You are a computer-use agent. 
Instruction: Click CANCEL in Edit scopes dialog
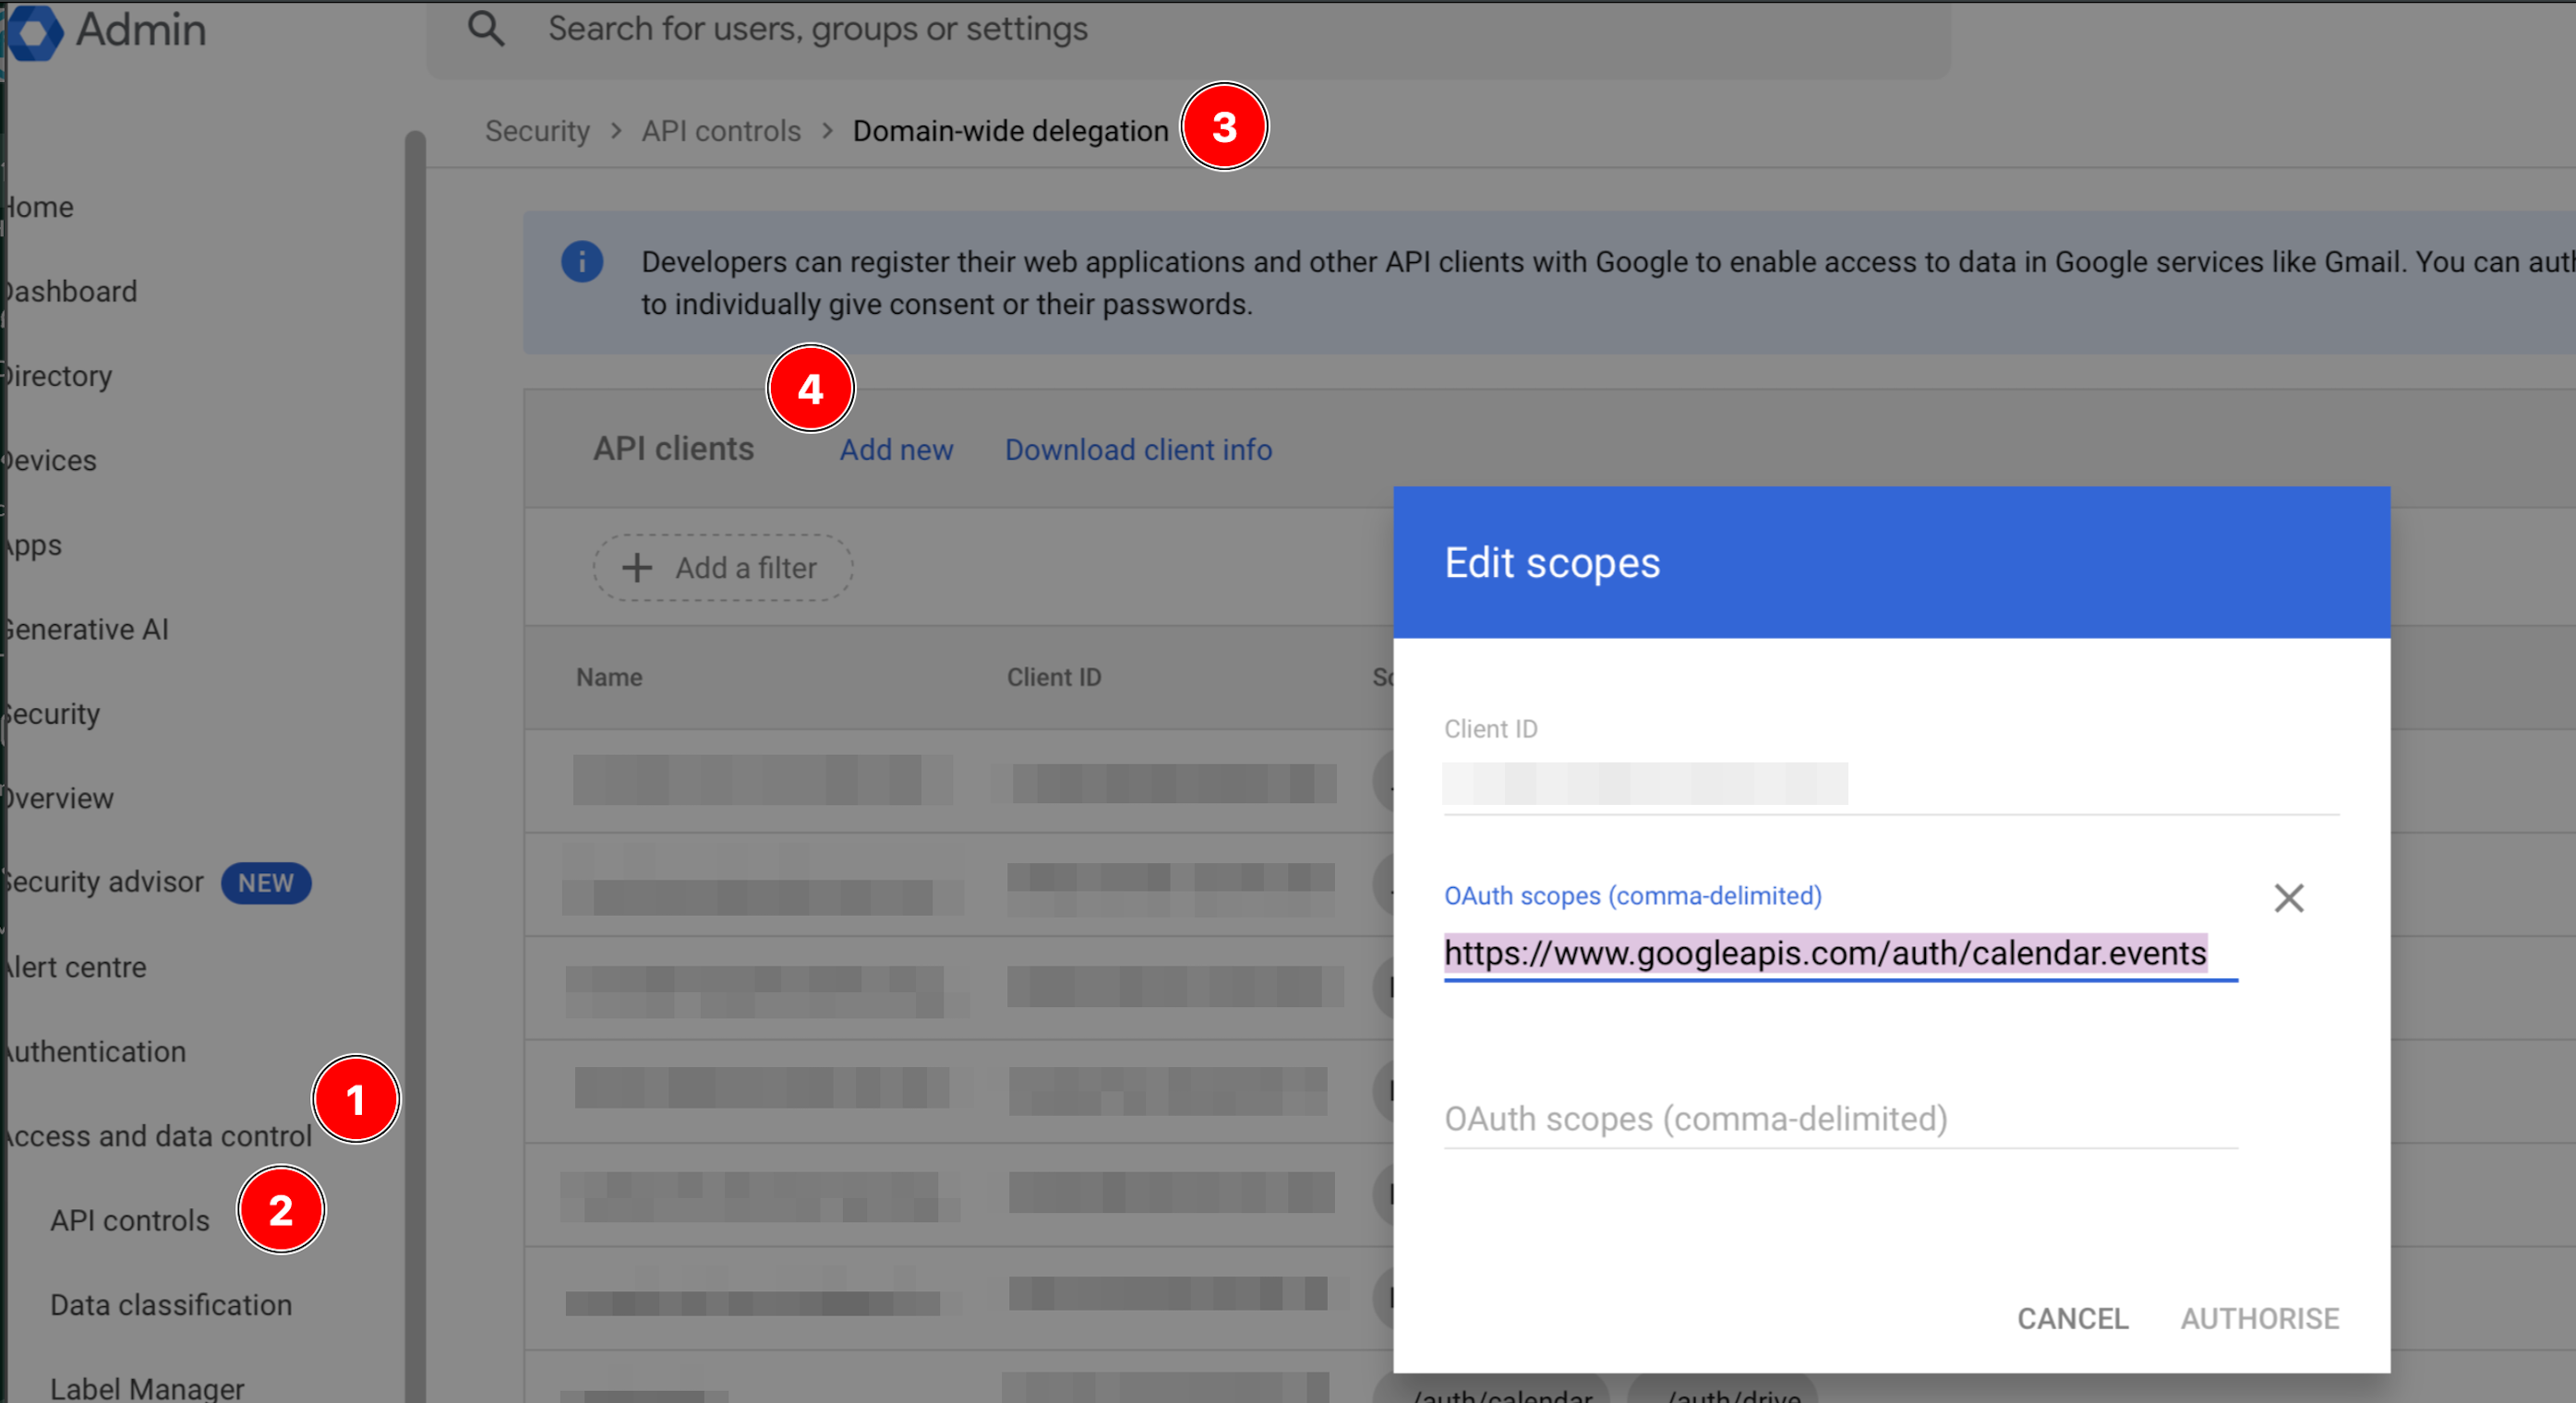coord(2072,1318)
